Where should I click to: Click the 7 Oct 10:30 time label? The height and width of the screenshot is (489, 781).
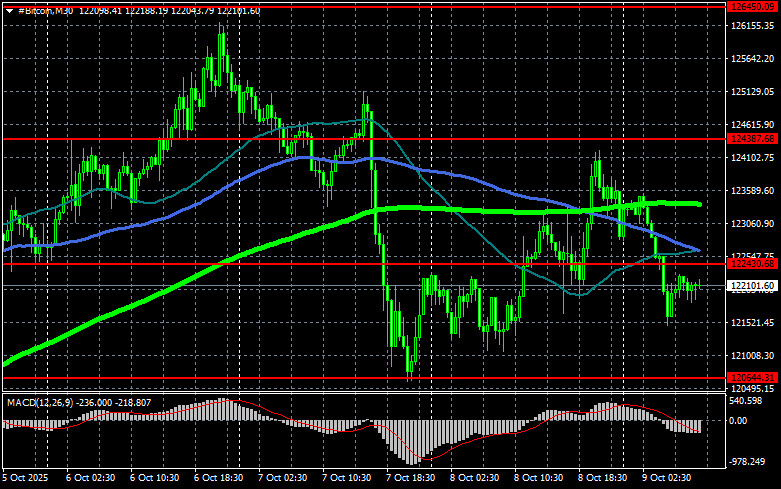[x=347, y=478]
